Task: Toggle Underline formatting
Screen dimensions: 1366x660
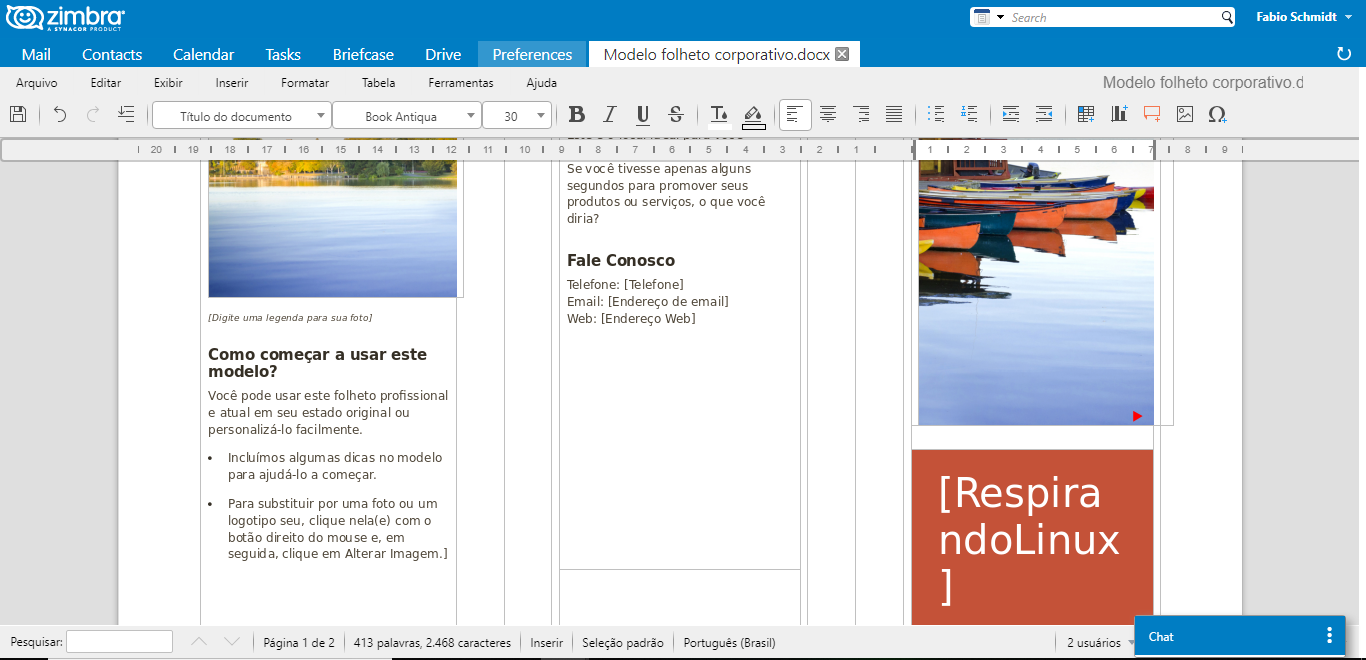Action: [x=643, y=115]
